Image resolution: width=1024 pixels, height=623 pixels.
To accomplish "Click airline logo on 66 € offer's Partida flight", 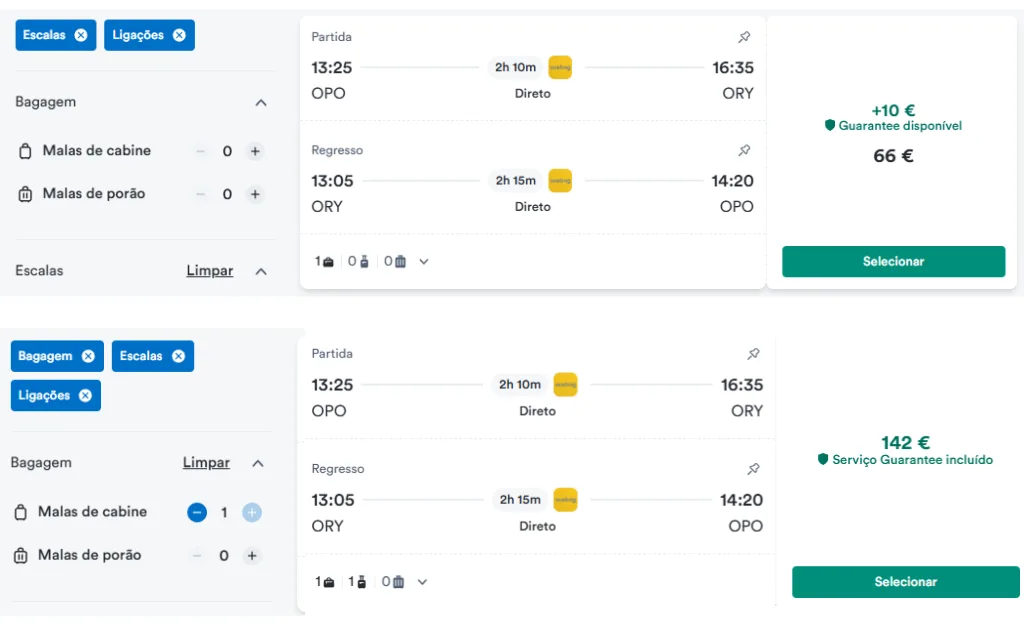I will [560, 67].
